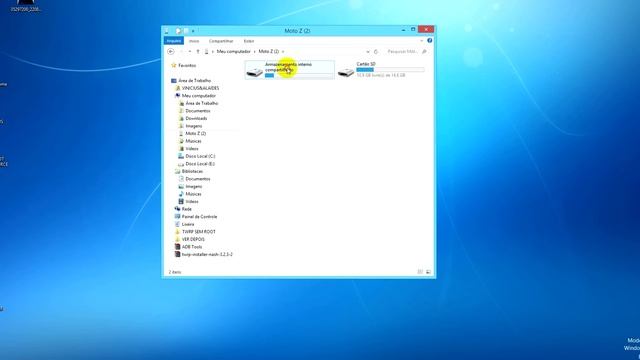Open Vídeos under Meu computador

192,149
